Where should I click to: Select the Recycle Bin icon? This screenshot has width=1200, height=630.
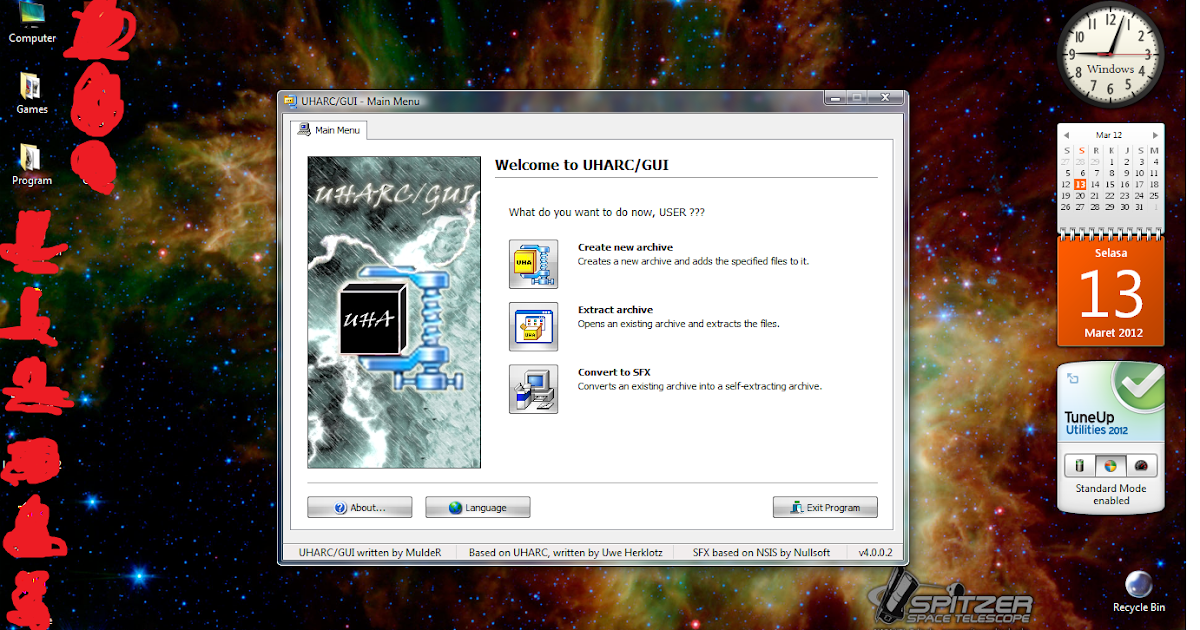coord(1139,592)
